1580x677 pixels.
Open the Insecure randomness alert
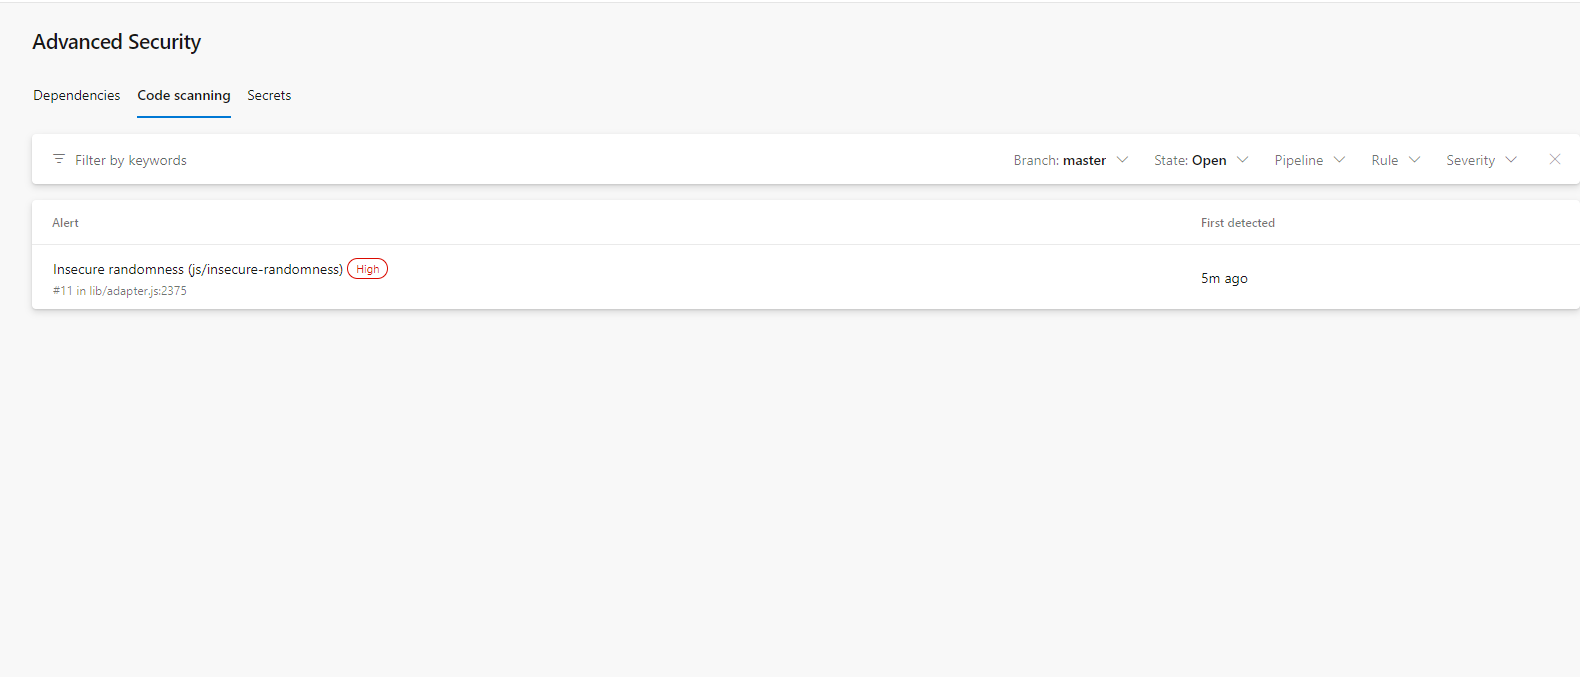(x=197, y=269)
